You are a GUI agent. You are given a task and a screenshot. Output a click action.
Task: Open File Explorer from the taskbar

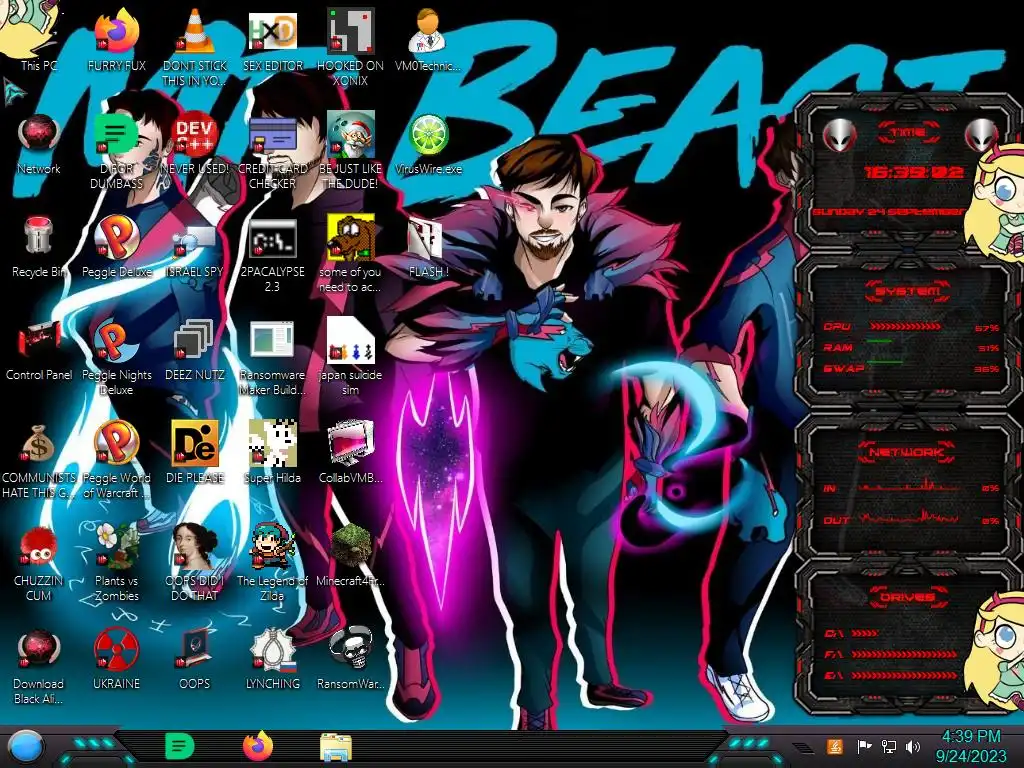[x=336, y=747]
